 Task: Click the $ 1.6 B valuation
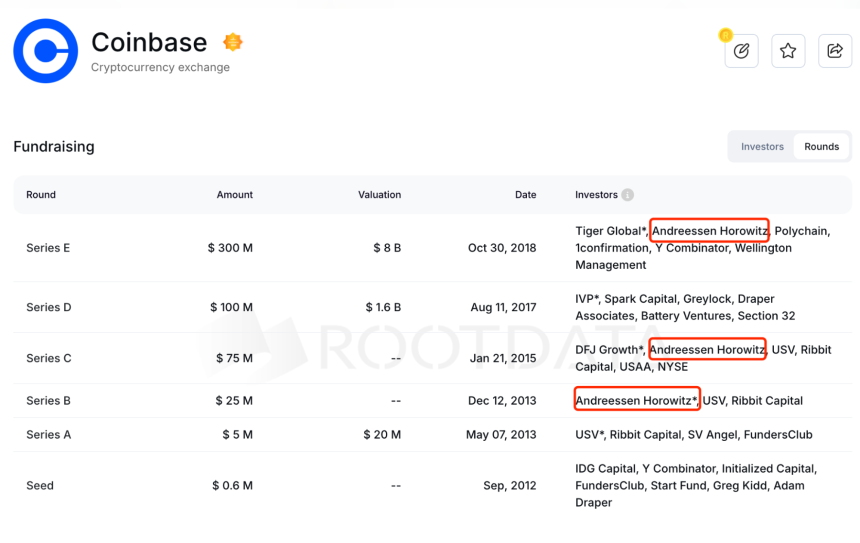(x=383, y=307)
